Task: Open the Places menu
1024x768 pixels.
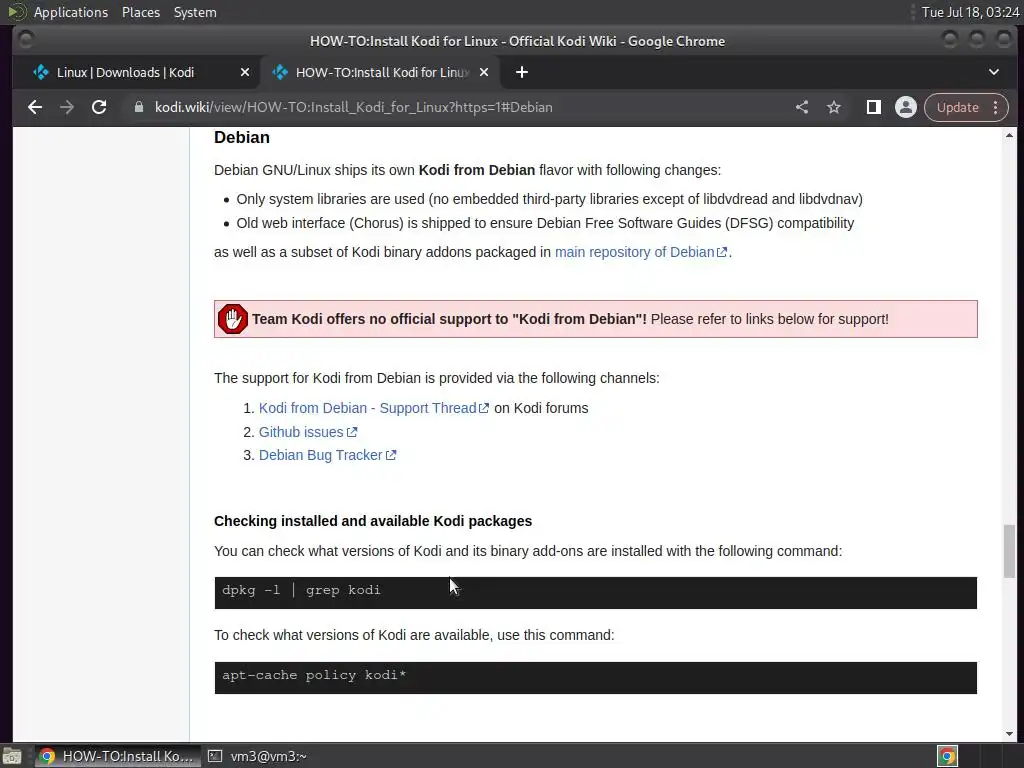Action: point(140,12)
